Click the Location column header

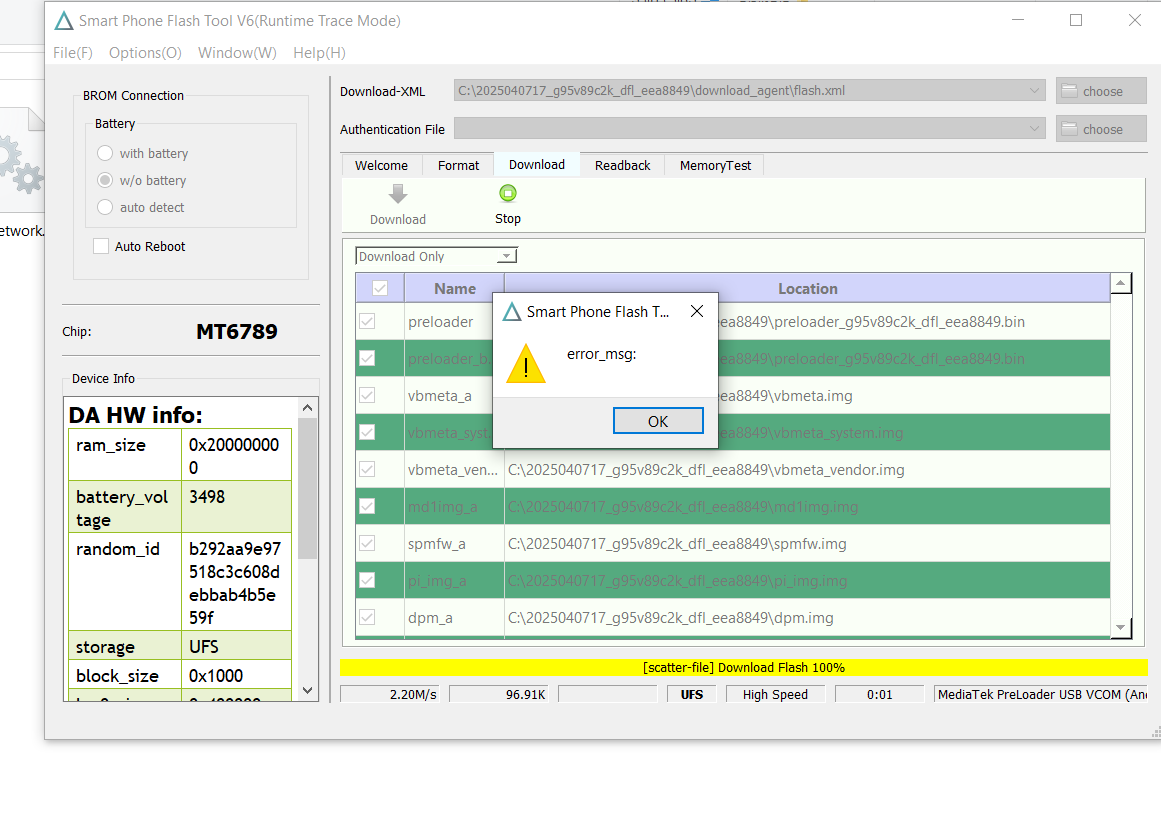coord(807,288)
